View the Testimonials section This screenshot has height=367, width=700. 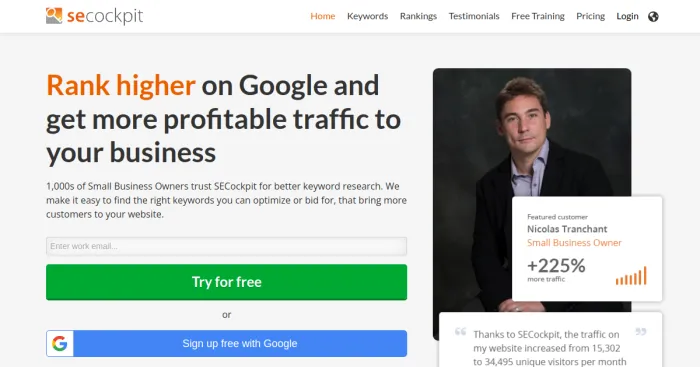coord(474,16)
